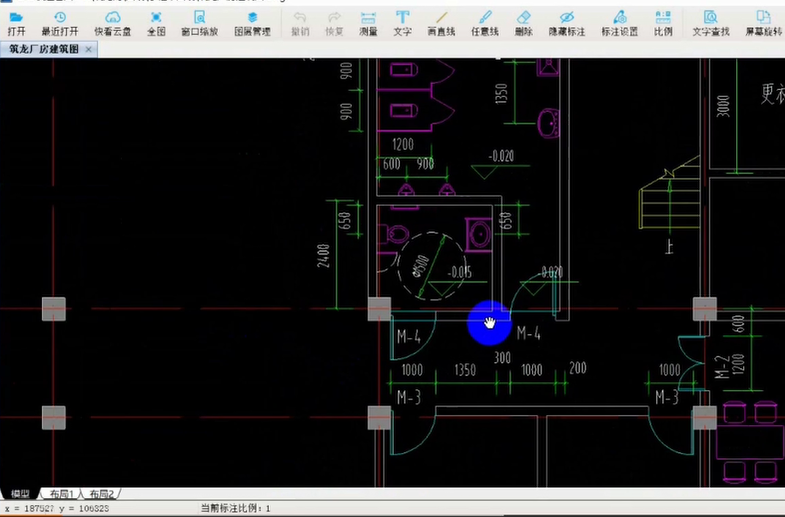Open 标注设置 annotation settings
785x517 pixels.
point(619,24)
